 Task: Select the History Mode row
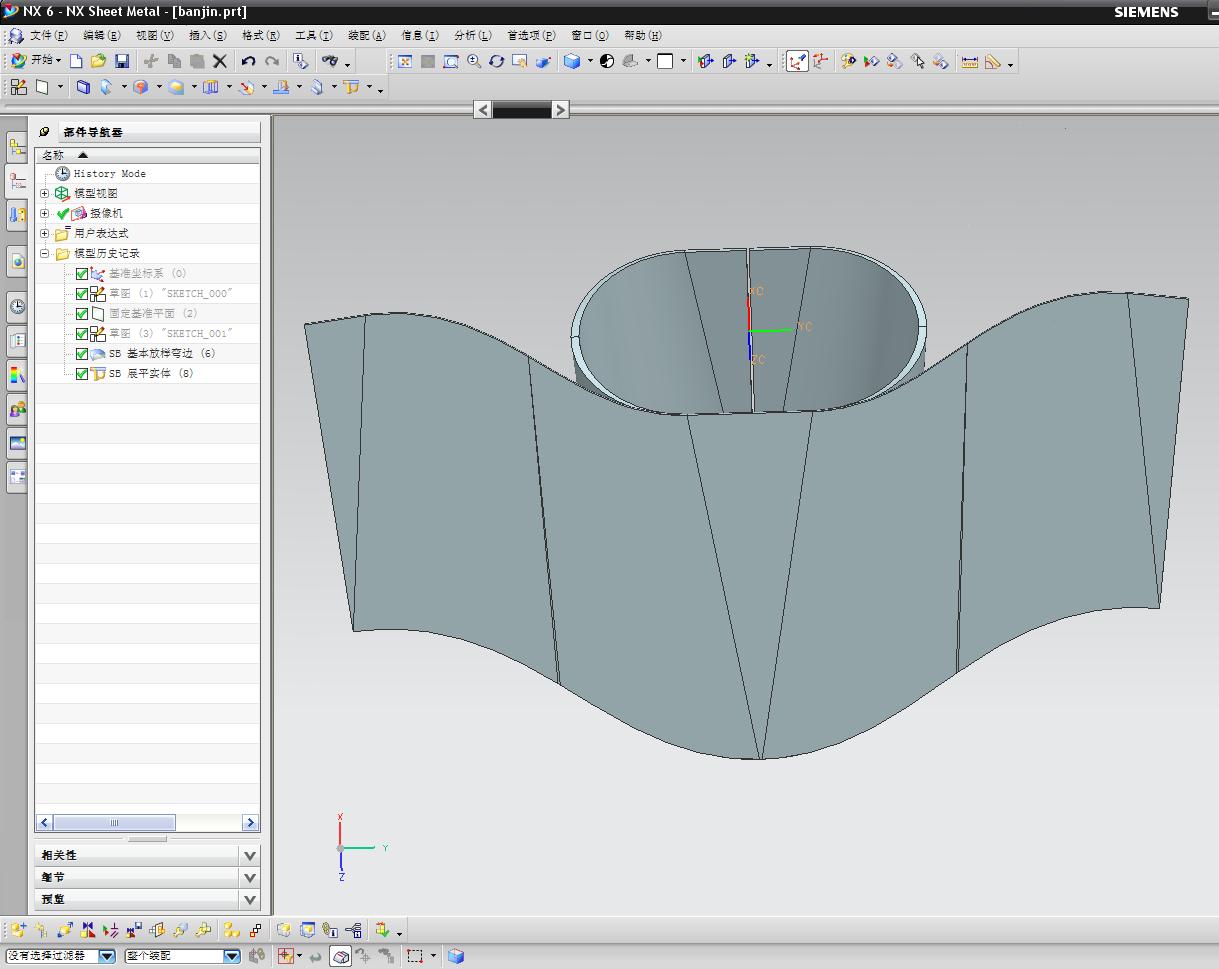click(110, 174)
